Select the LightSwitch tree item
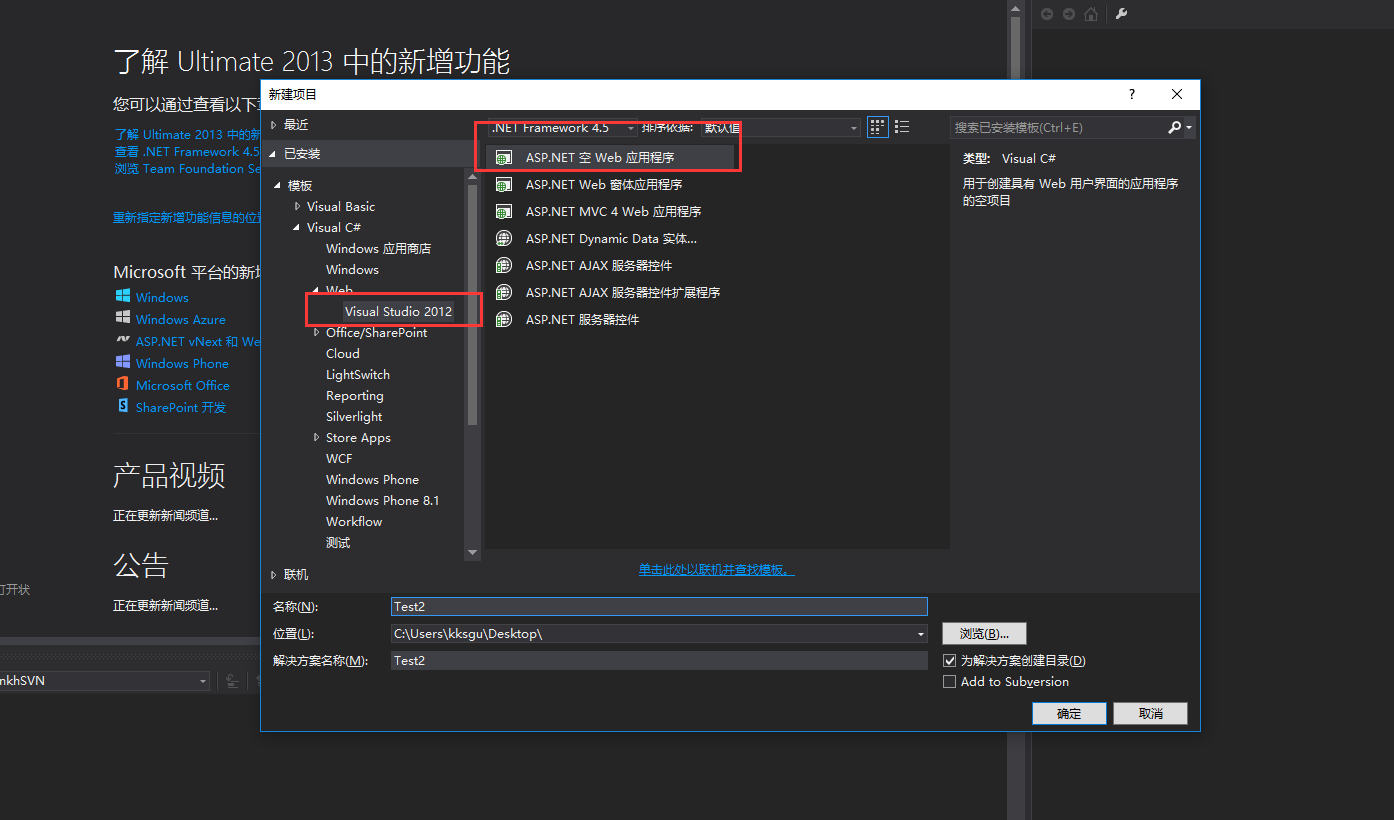This screenshot has height=820, width=1394. pyautogui.click(x=358, y=375)
